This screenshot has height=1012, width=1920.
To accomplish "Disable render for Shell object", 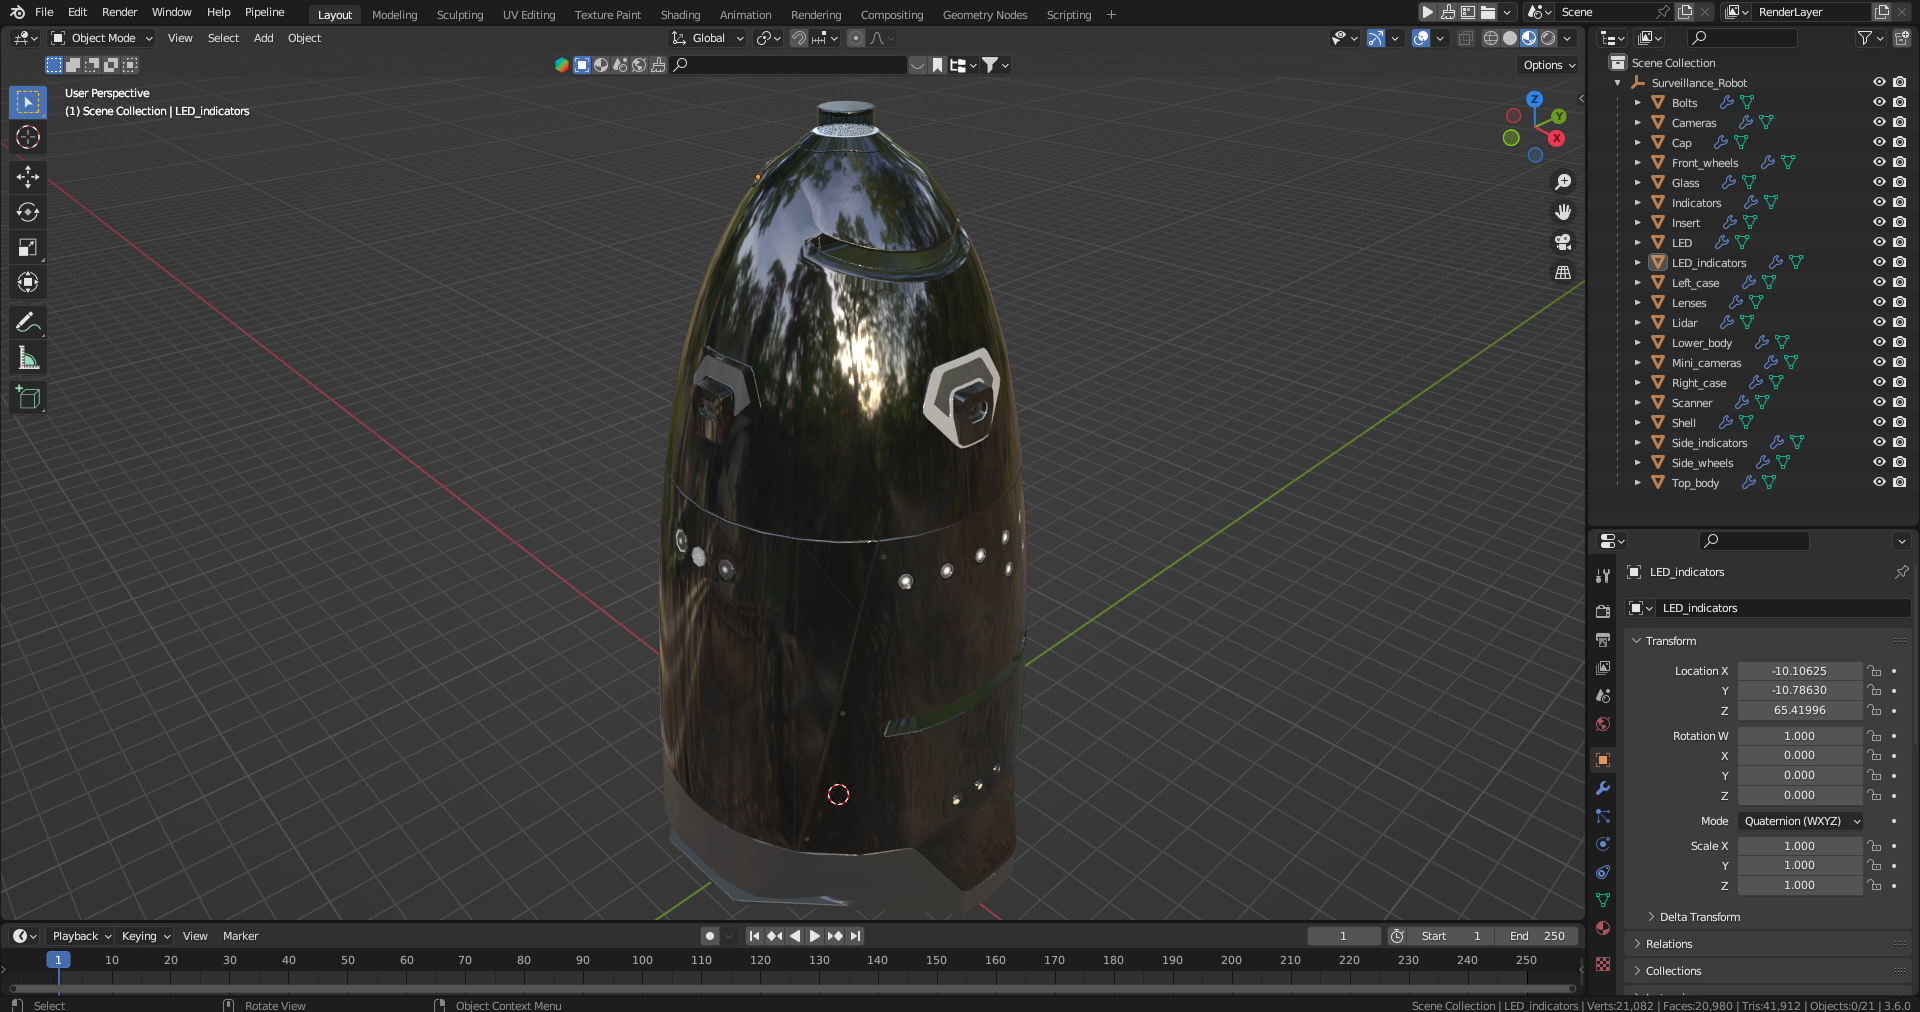I will tap(1899, 422).
